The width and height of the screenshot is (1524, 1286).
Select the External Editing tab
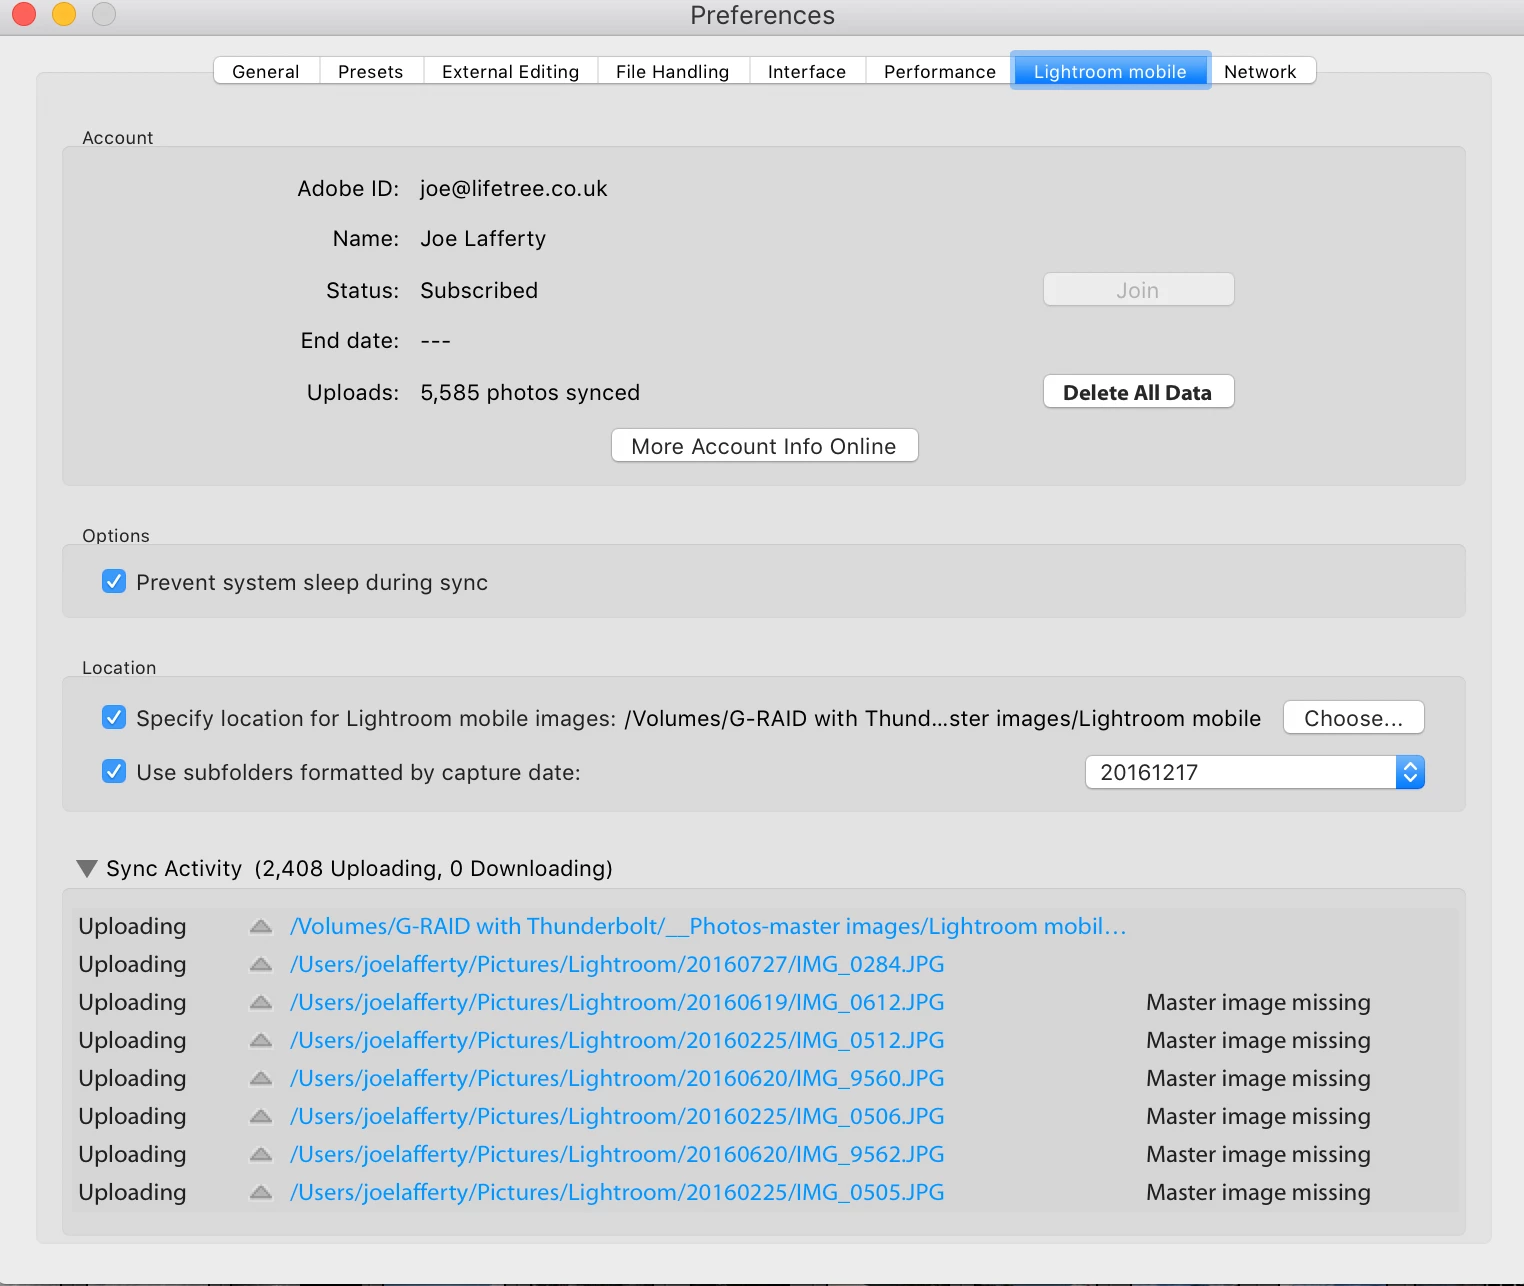[511, 71]
